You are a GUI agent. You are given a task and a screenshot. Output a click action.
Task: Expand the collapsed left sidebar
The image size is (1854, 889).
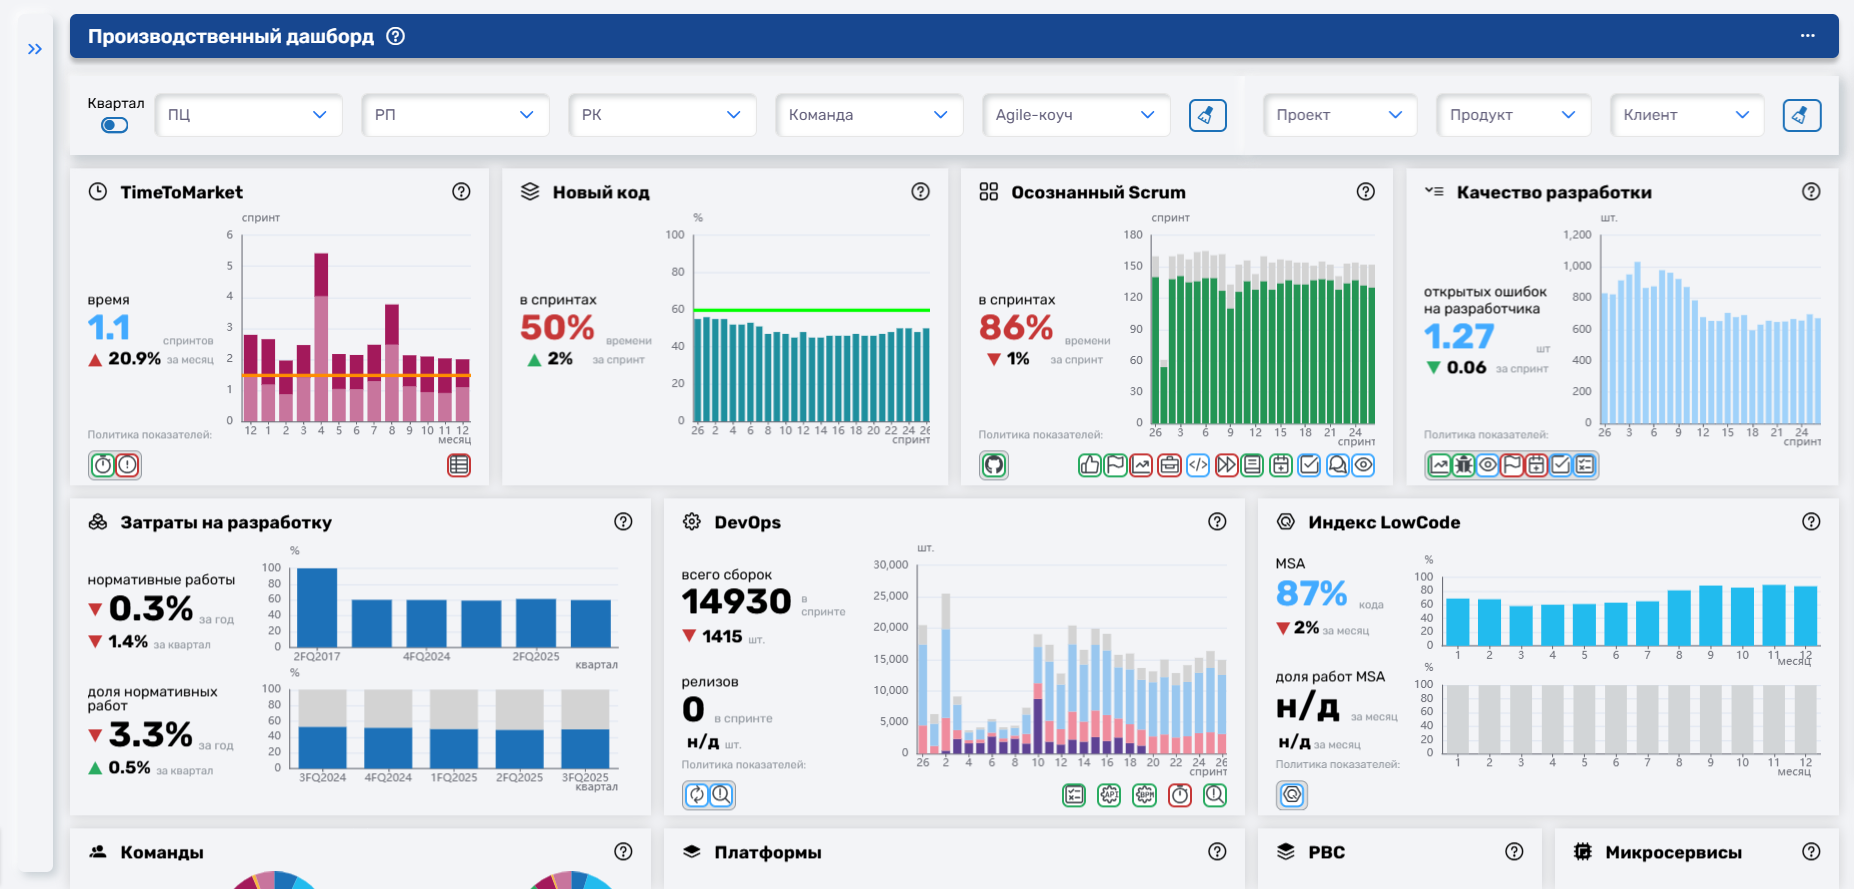click(35, 49)
